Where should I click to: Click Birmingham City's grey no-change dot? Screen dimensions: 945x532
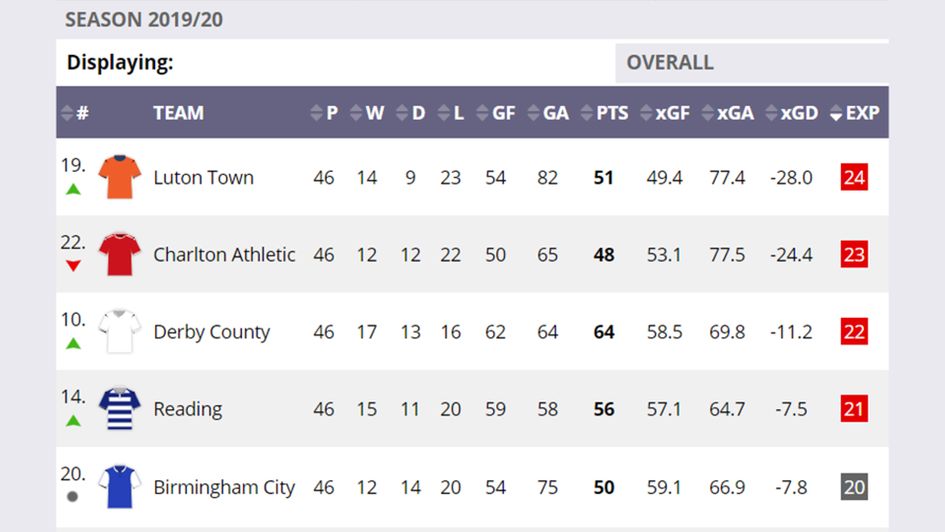tap(72, 497)
